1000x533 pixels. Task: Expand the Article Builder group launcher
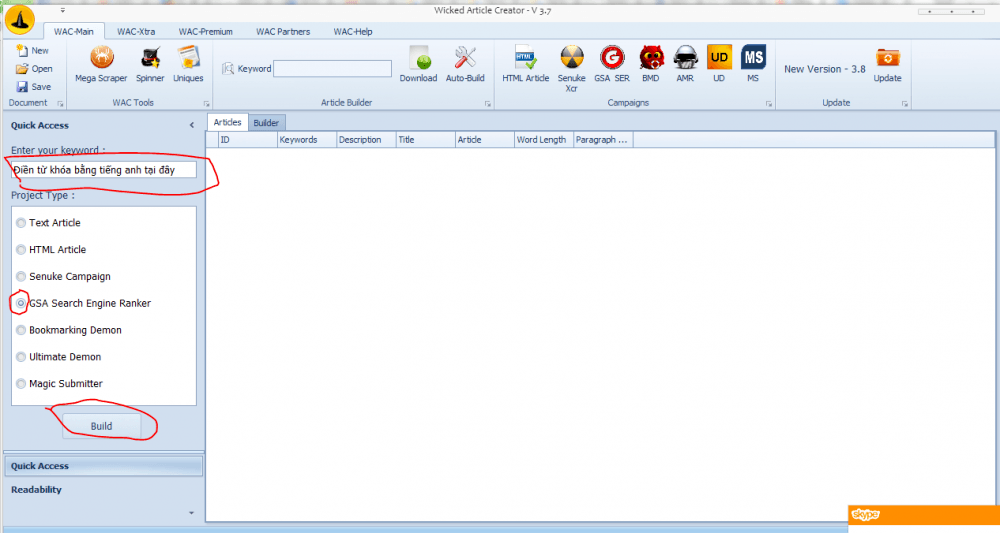coord(488,103)
